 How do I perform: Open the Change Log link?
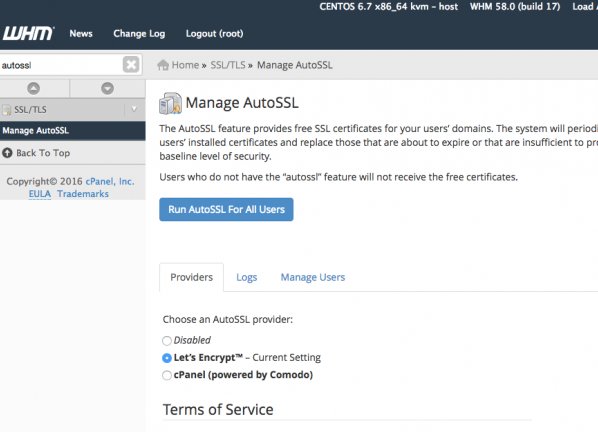[x=139, y=34]
